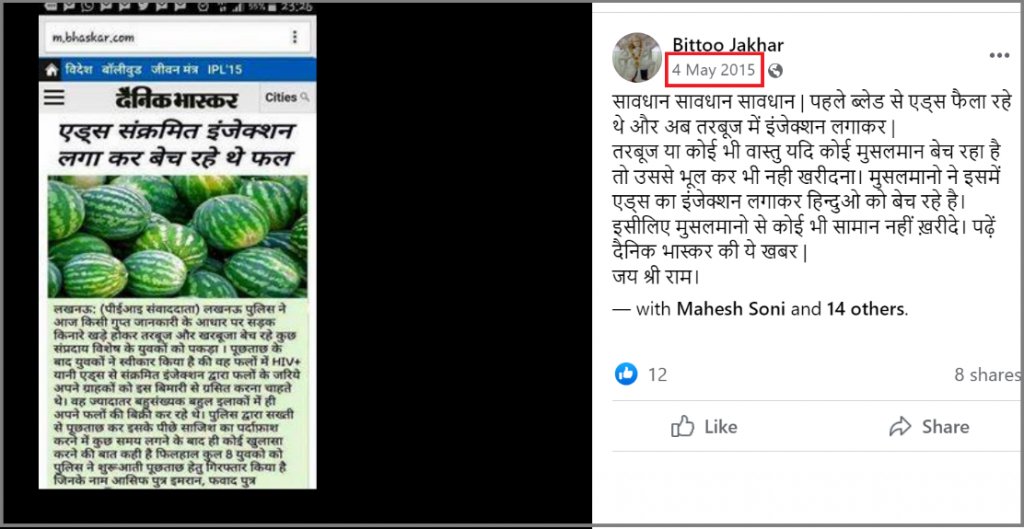Open Mahesh Soni tagged profile

coord(731,308)
